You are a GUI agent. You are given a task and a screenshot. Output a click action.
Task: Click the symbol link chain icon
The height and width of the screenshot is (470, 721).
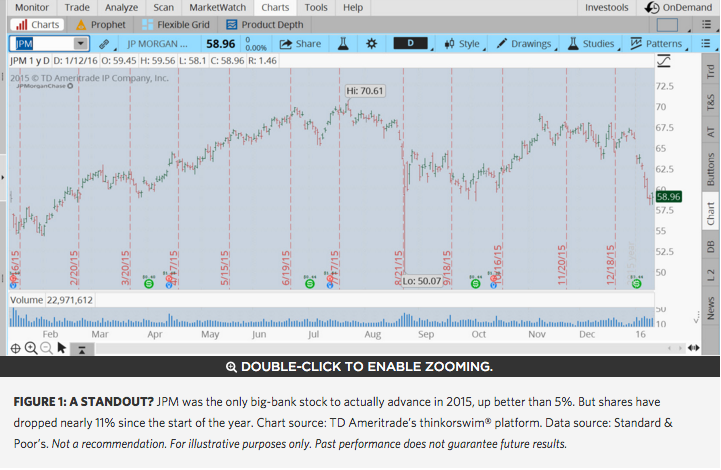pos(104,44)
